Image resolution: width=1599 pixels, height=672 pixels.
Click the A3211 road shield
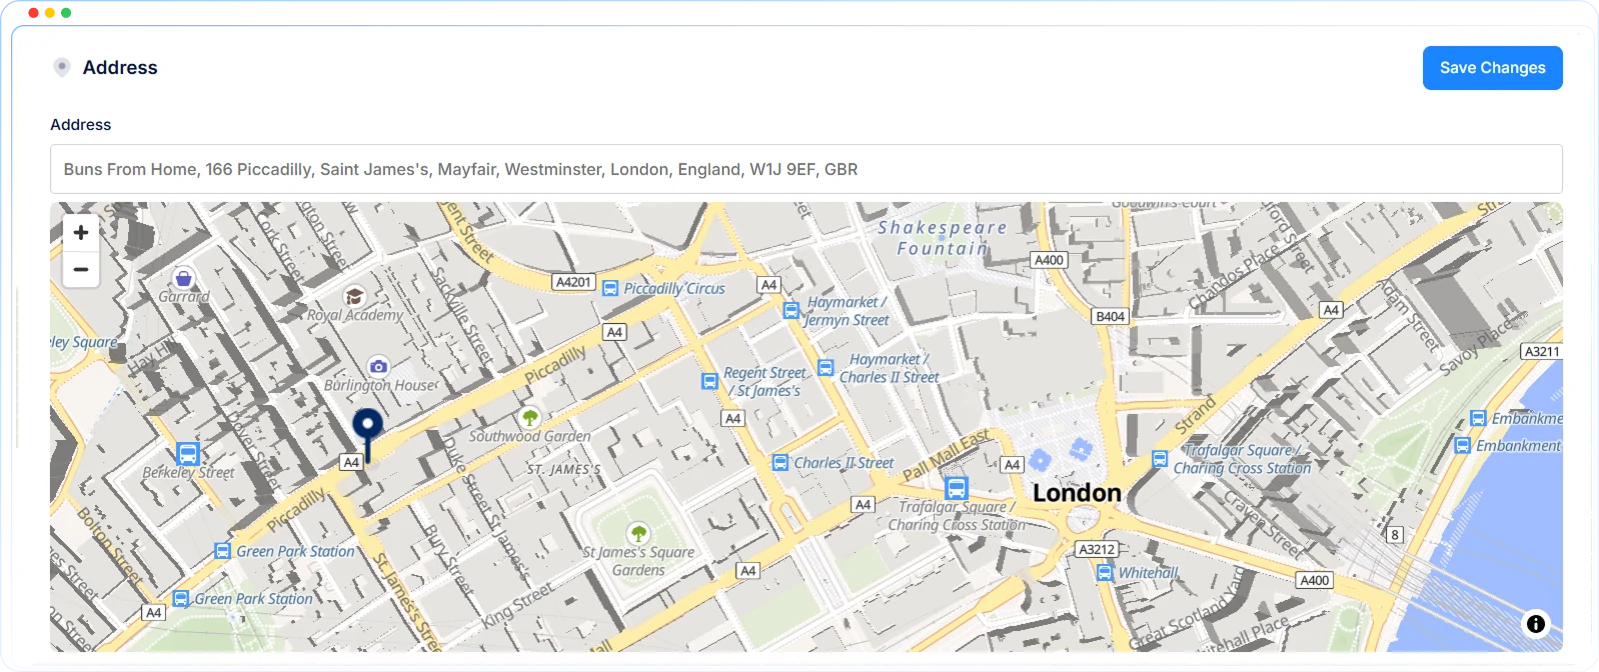pos(1541,351)
